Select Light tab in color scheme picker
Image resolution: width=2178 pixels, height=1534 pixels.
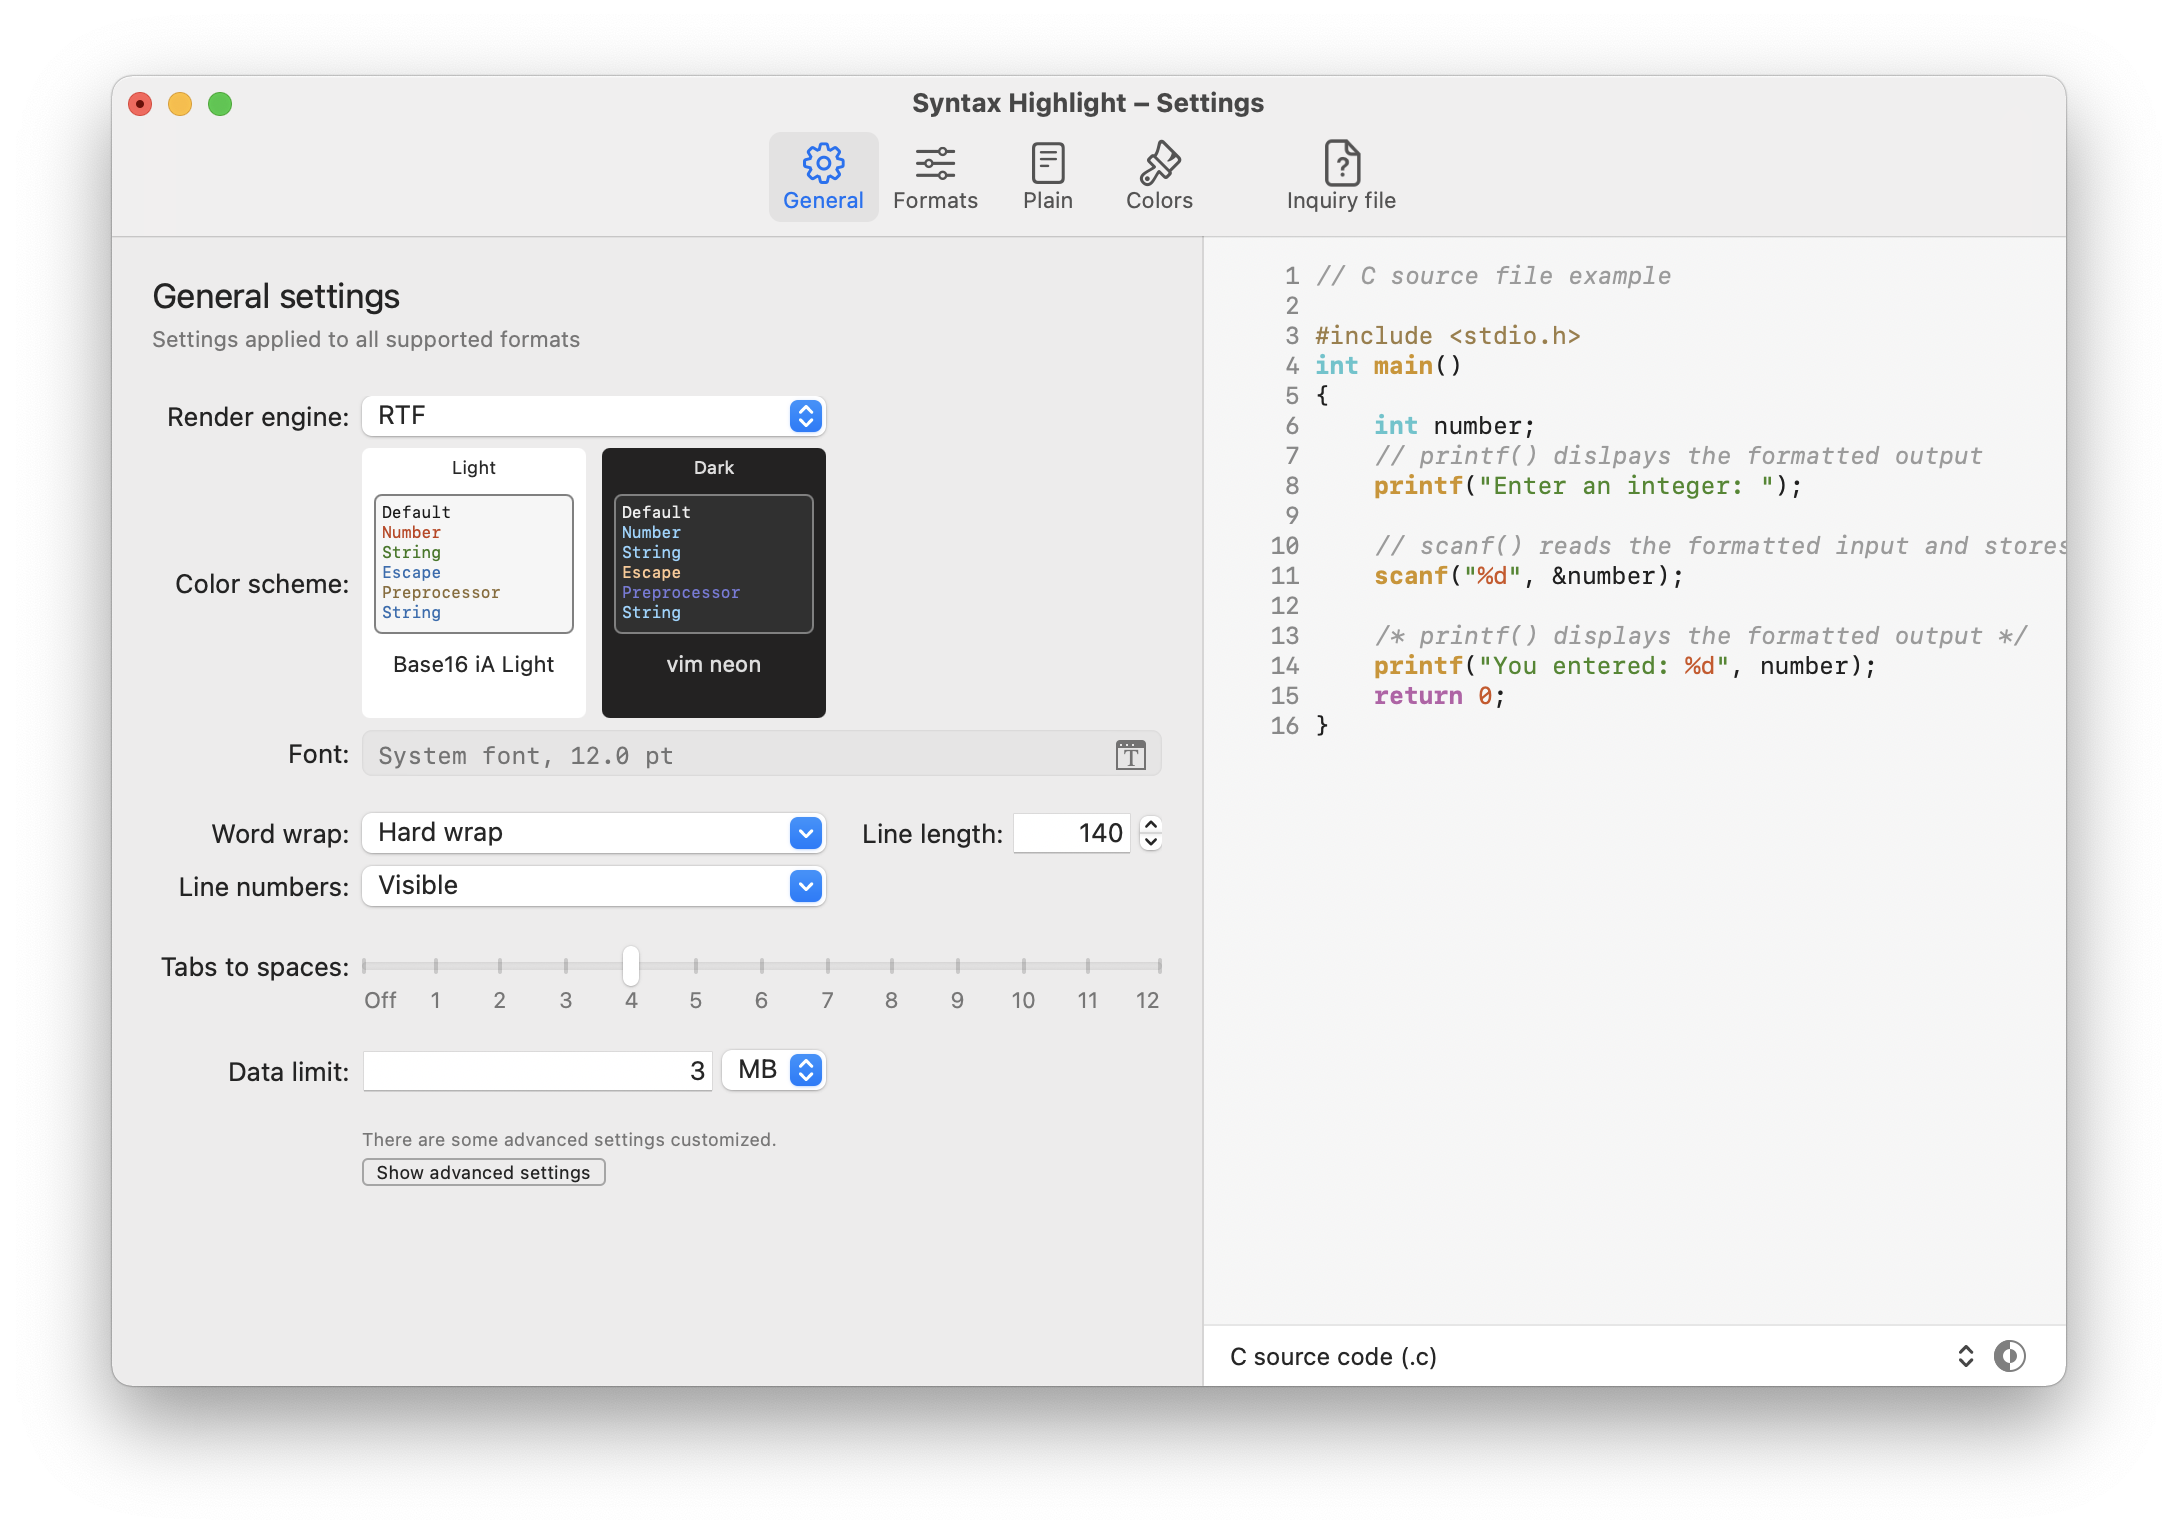point(473,467)
